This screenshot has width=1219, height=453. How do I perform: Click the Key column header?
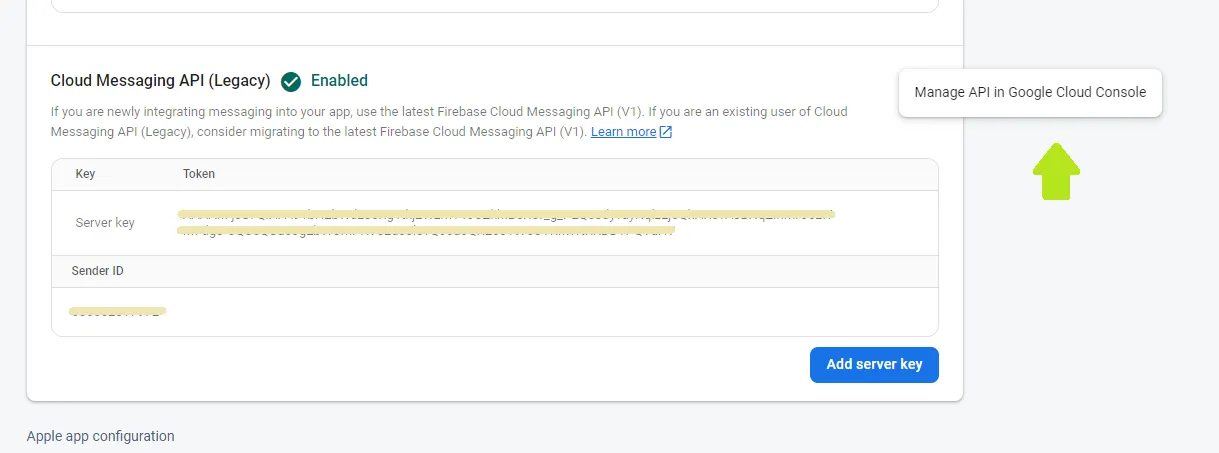(85, 174)
